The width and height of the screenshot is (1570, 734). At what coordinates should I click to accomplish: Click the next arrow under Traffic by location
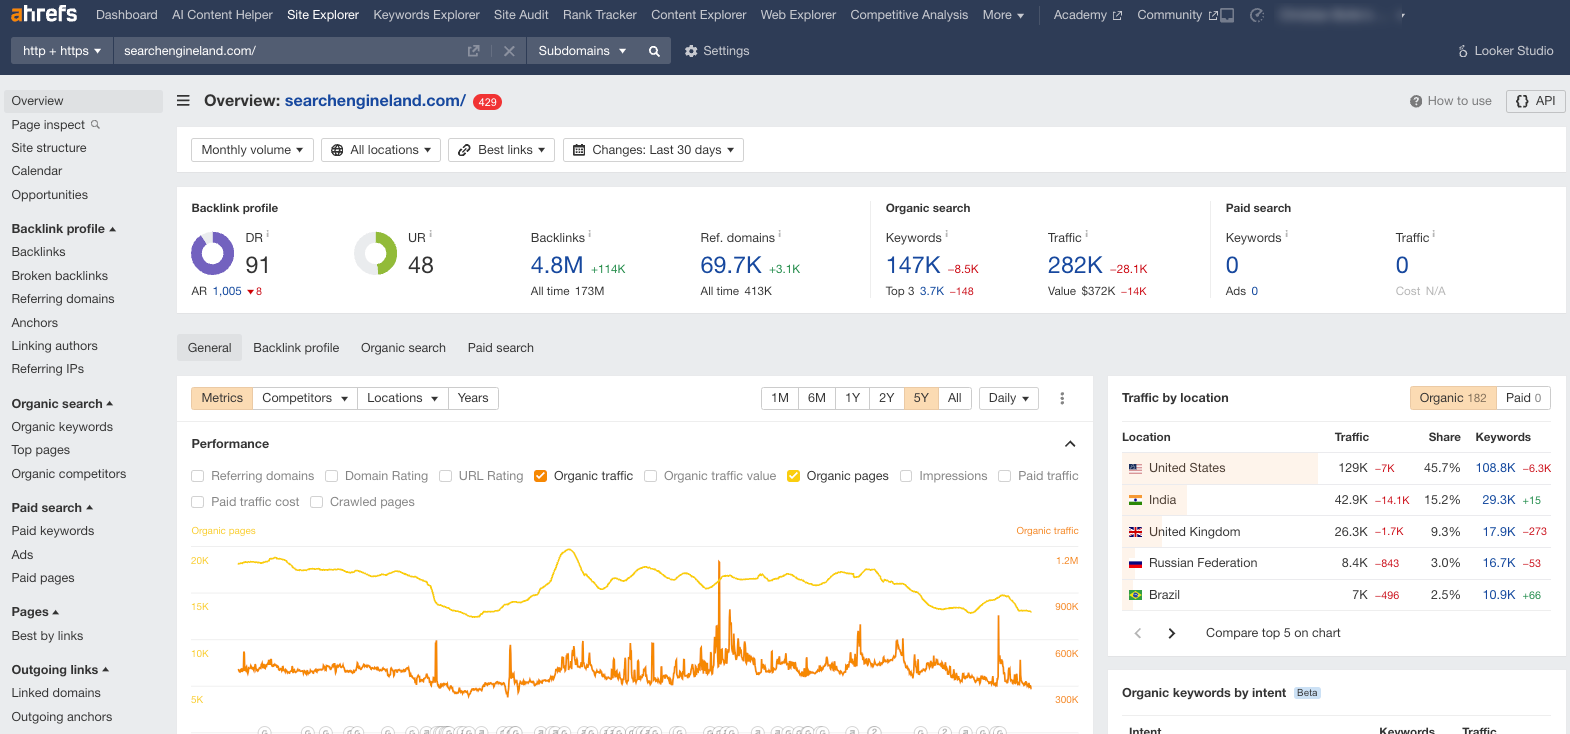pyautogui.click(x=1172, y=633)
